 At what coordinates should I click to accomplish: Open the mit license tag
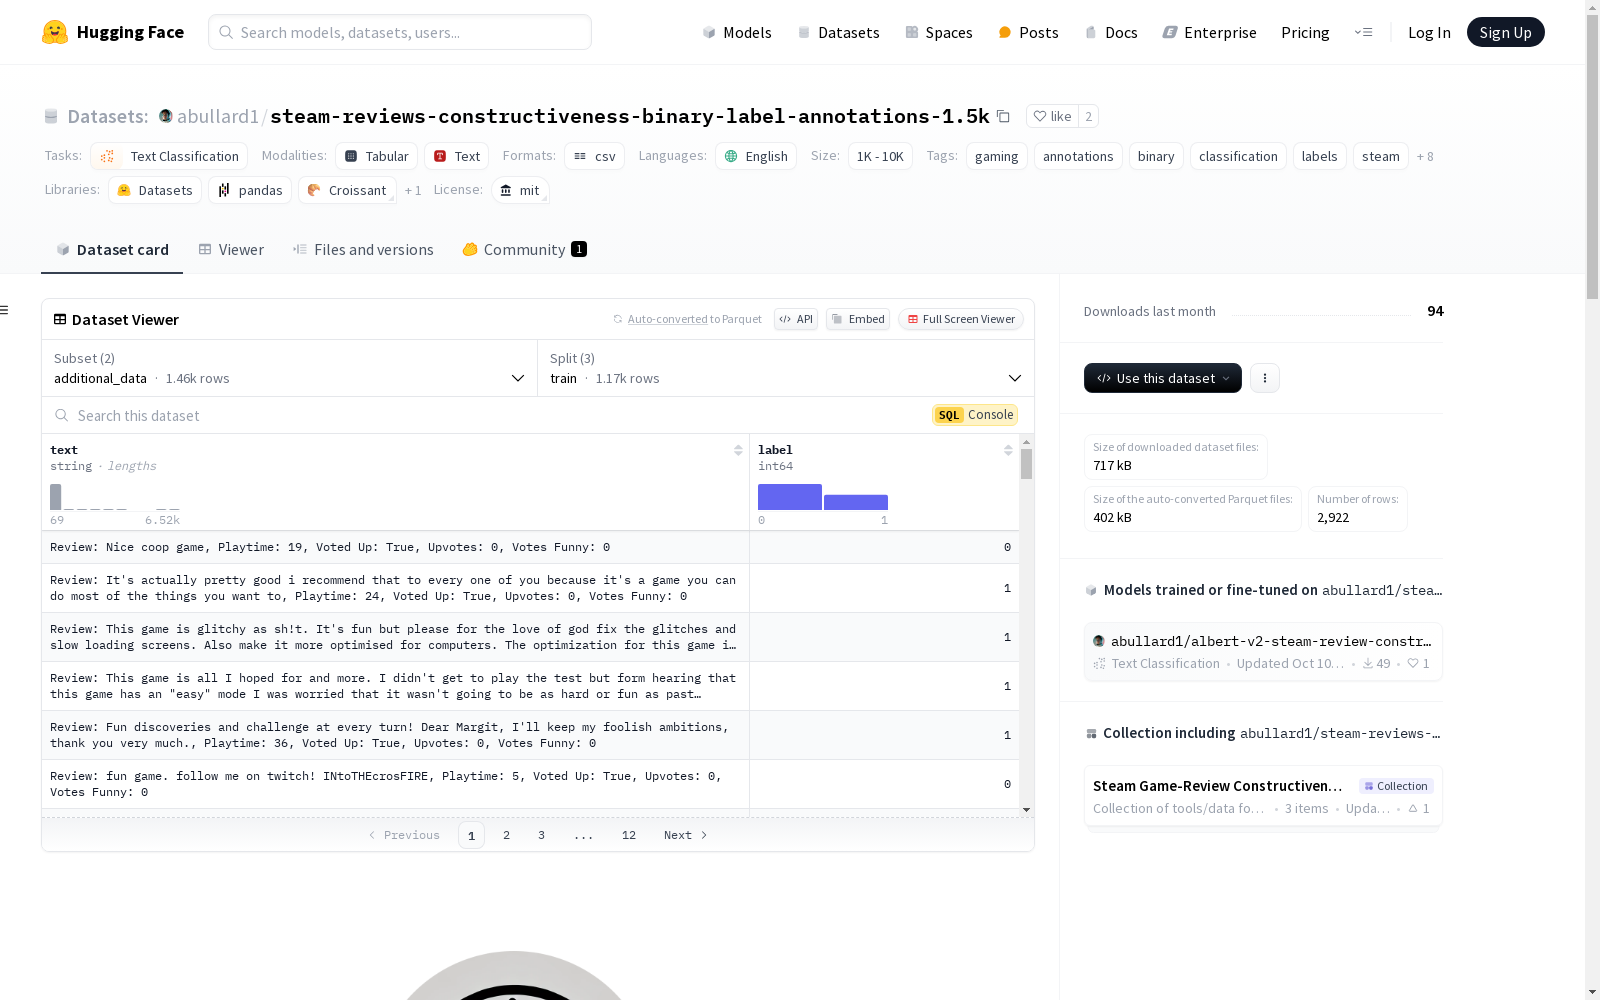click(x=520, y=190)
